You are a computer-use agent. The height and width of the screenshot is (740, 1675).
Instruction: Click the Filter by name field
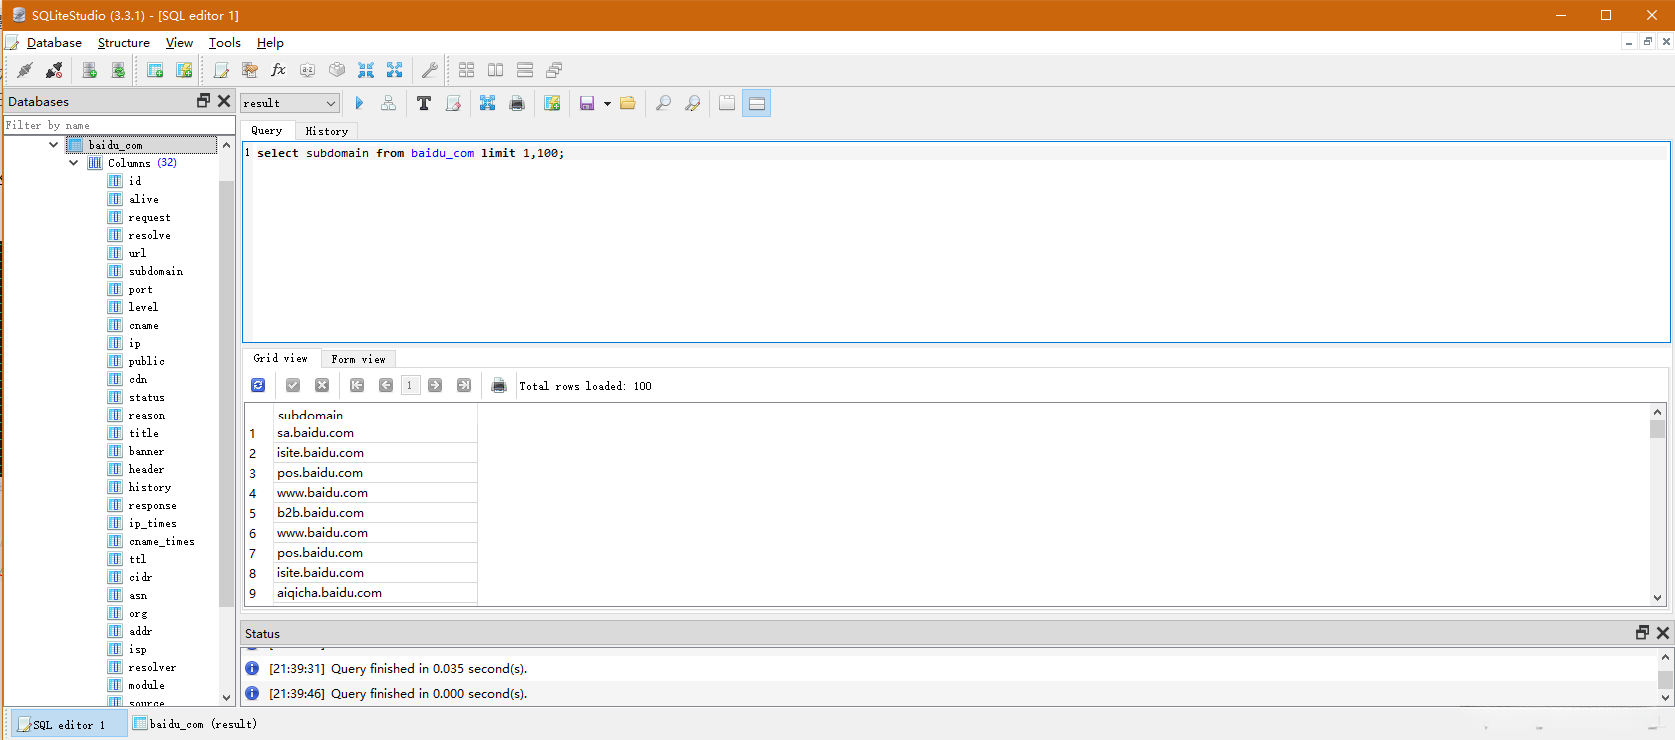pyautogui.click(x=119, y=125)
